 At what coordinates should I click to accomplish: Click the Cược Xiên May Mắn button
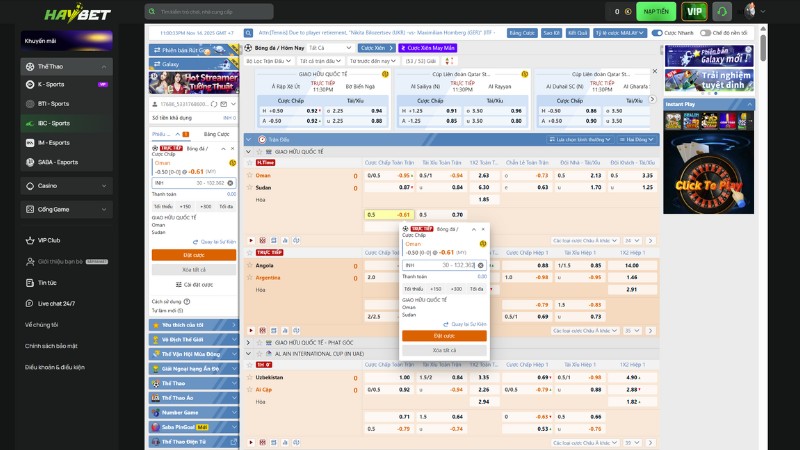(x=428, y=48)
